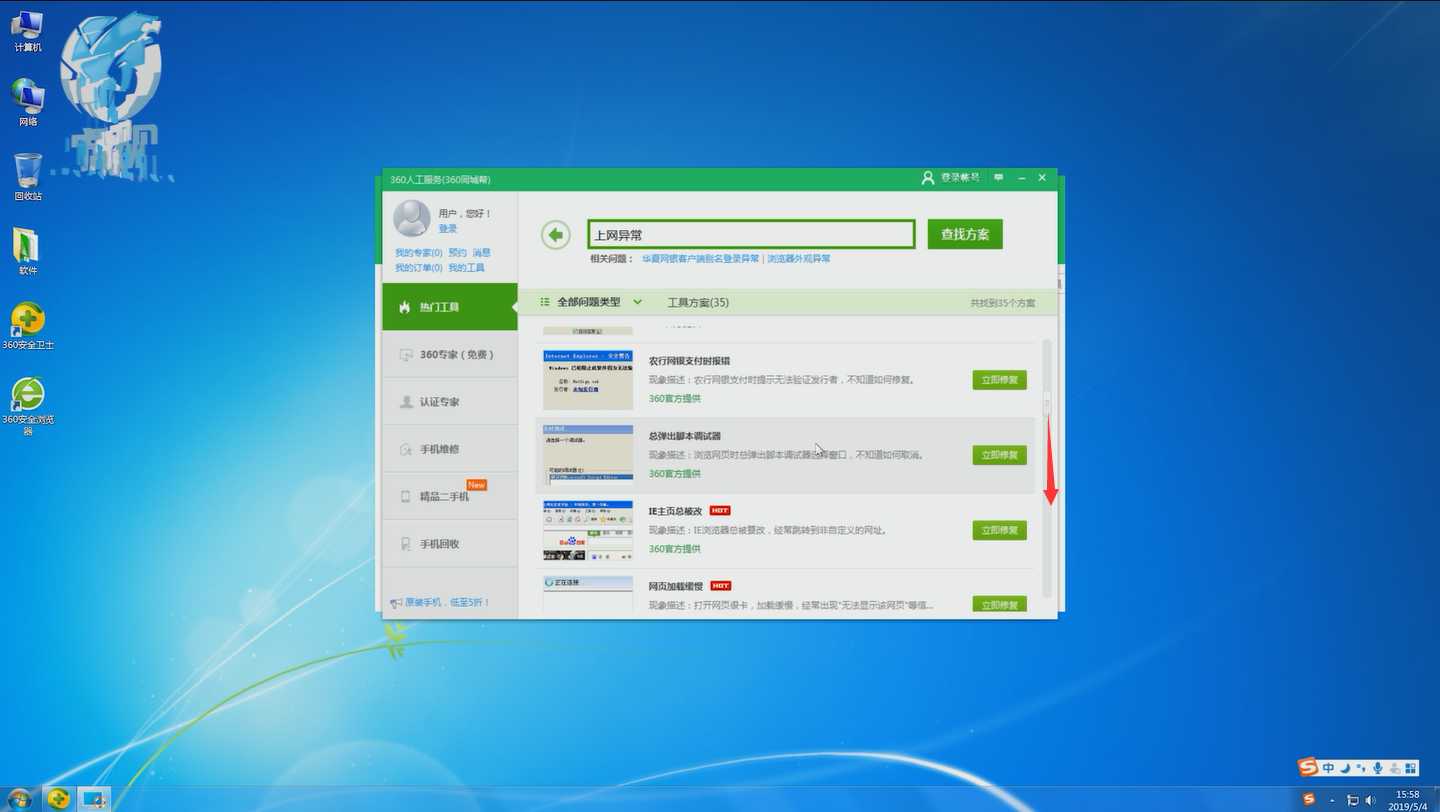Click the 网页加载缓慢 thumbnail image
This screenshot has height=812, width=1440.
[x=588, y=594]
